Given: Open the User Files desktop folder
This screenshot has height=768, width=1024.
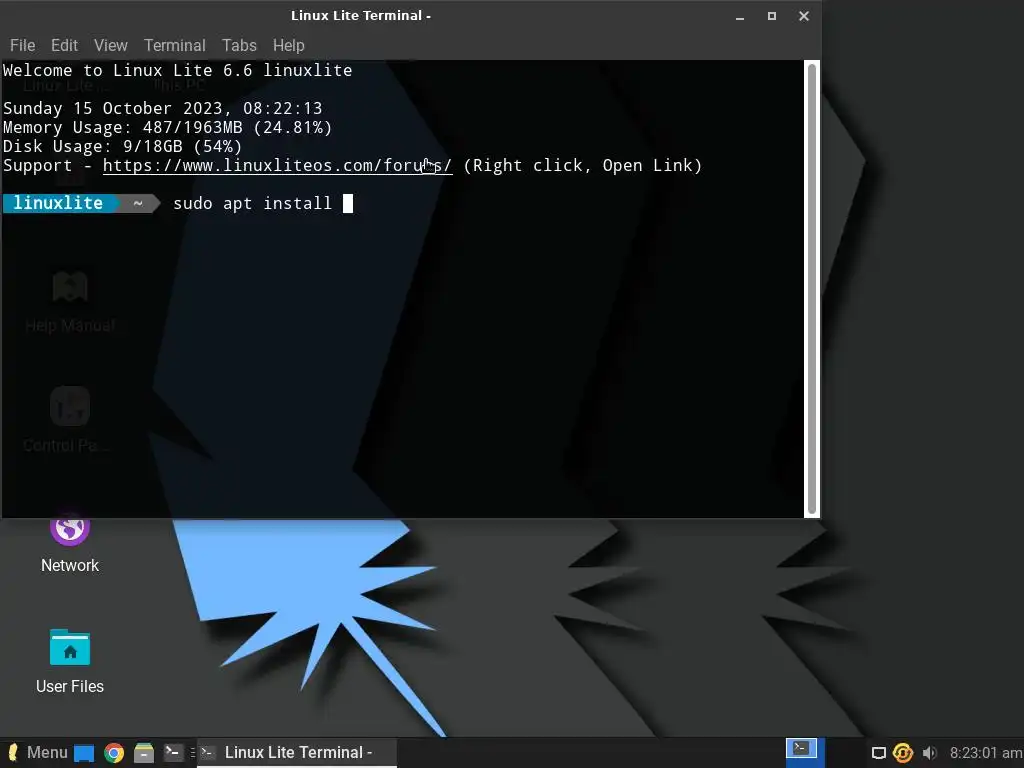Looking at the screenshot, I should coord(70,661).
